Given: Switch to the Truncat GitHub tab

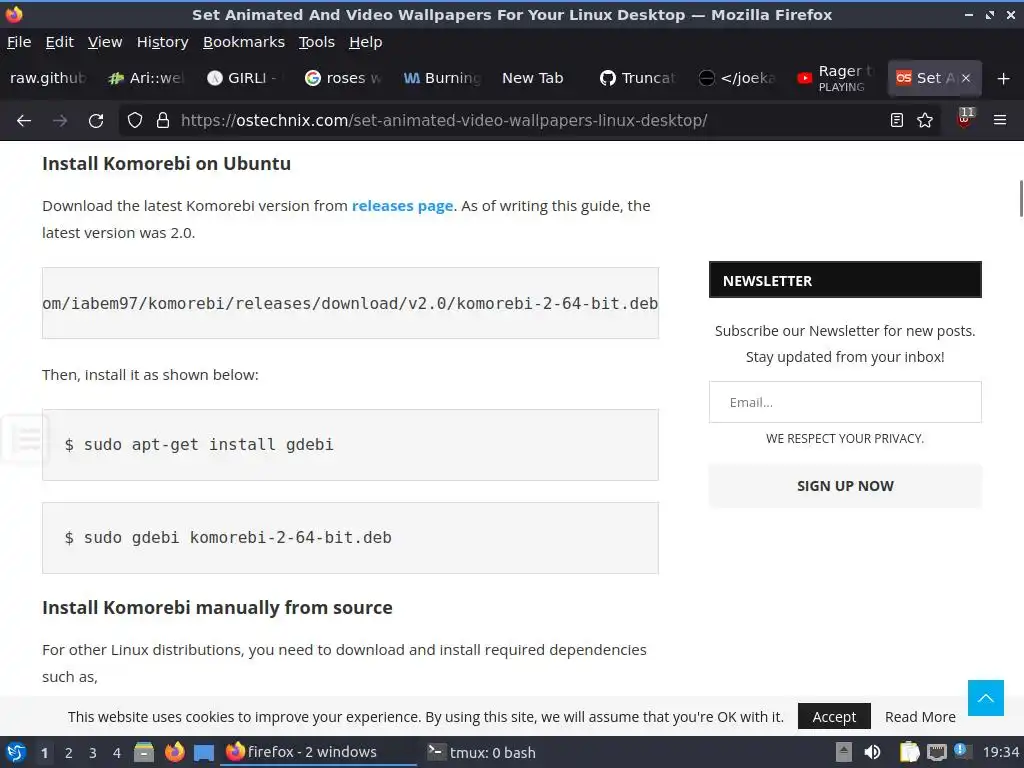Looking at the screenshot, I should [639, 78].
